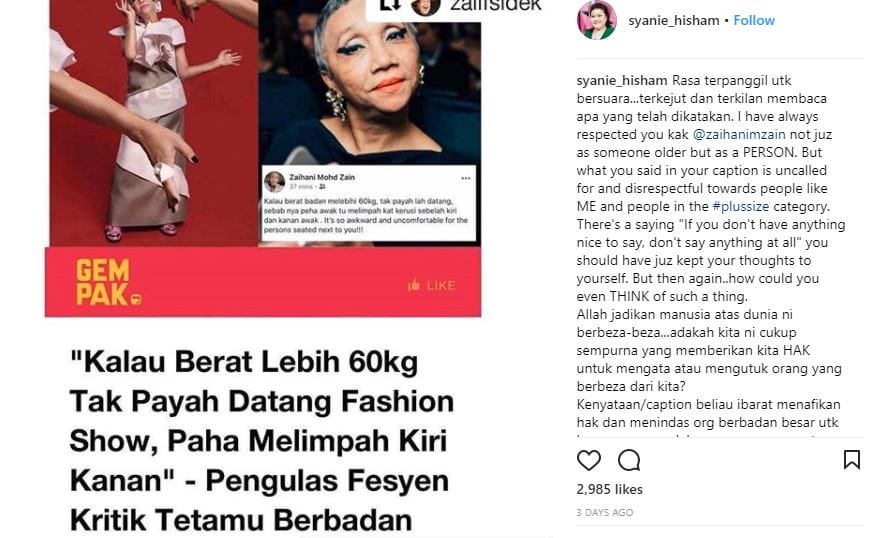Click the thumbs-up LIKE icon on the Gempak banner

pos(414,285)
